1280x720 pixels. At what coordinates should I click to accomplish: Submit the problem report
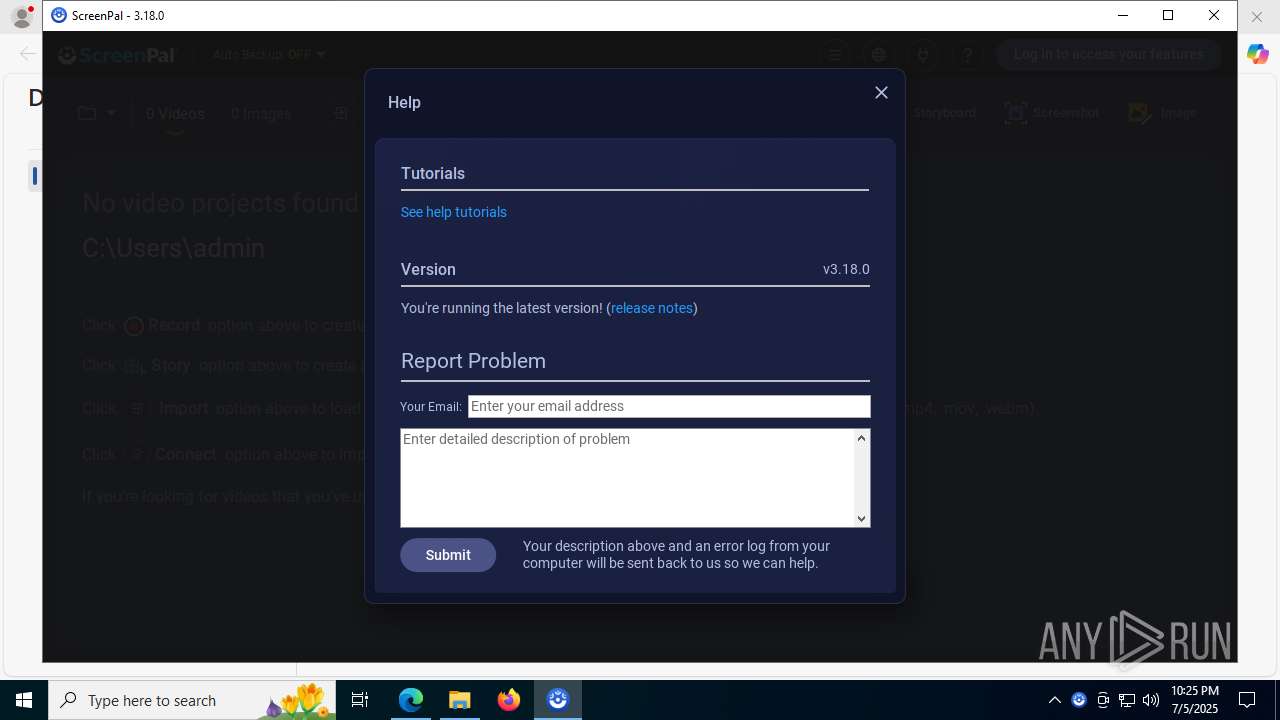(448, 555)
